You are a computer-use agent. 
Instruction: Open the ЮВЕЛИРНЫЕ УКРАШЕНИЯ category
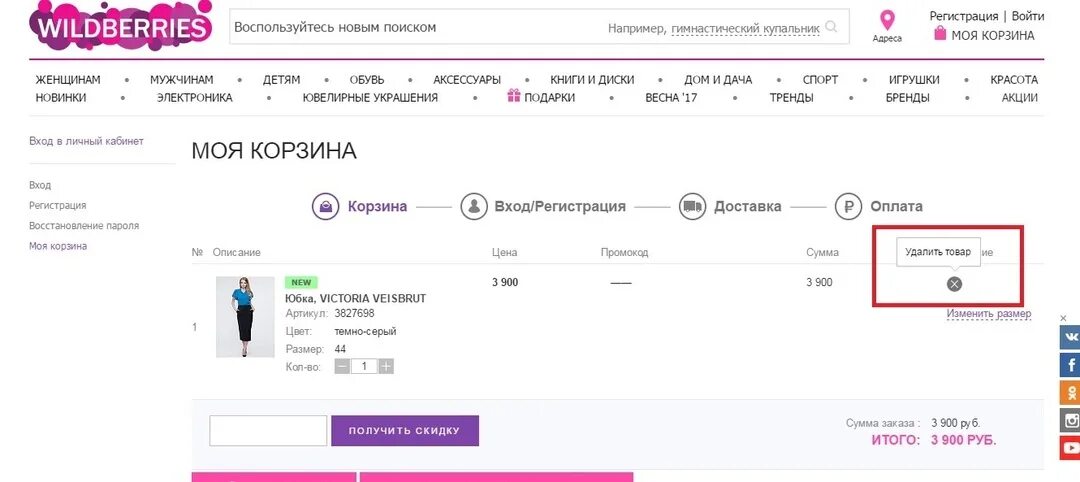click(x=371, y=98)
